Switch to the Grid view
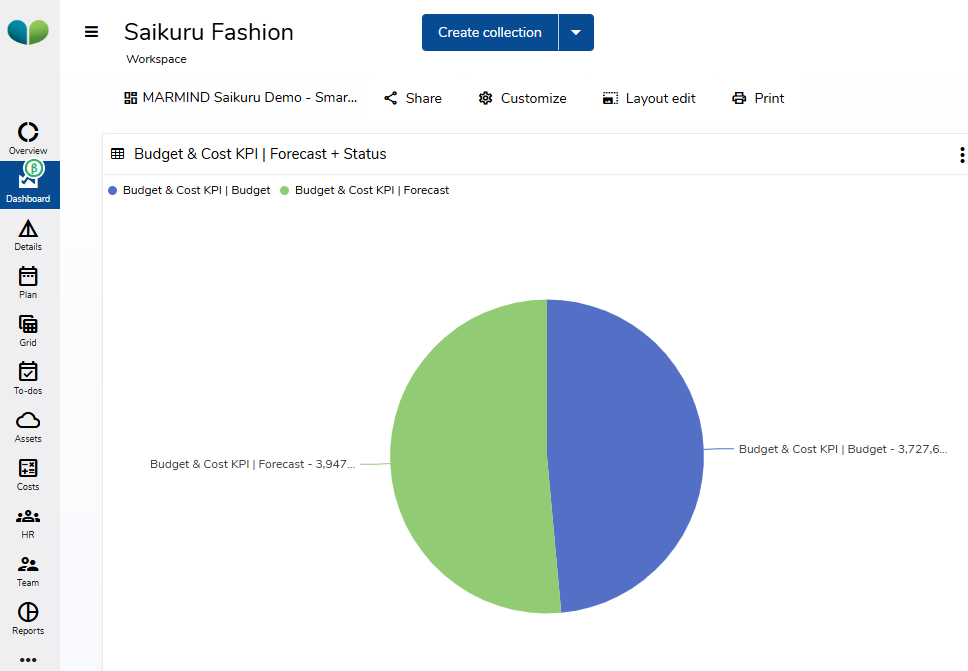Image resolution: width=968 pixels, height=671 pixels. (28, 331)
